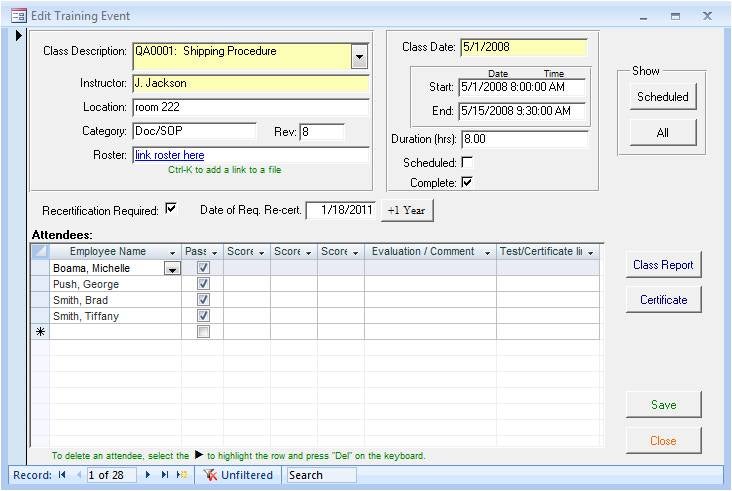
Task: Add +1 Year to recertification date
Action: click(x=407, y=210)
